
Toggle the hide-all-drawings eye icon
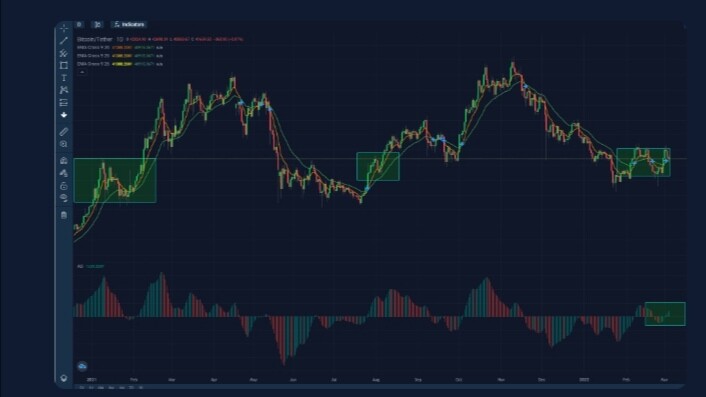click(x=64, y=198)
